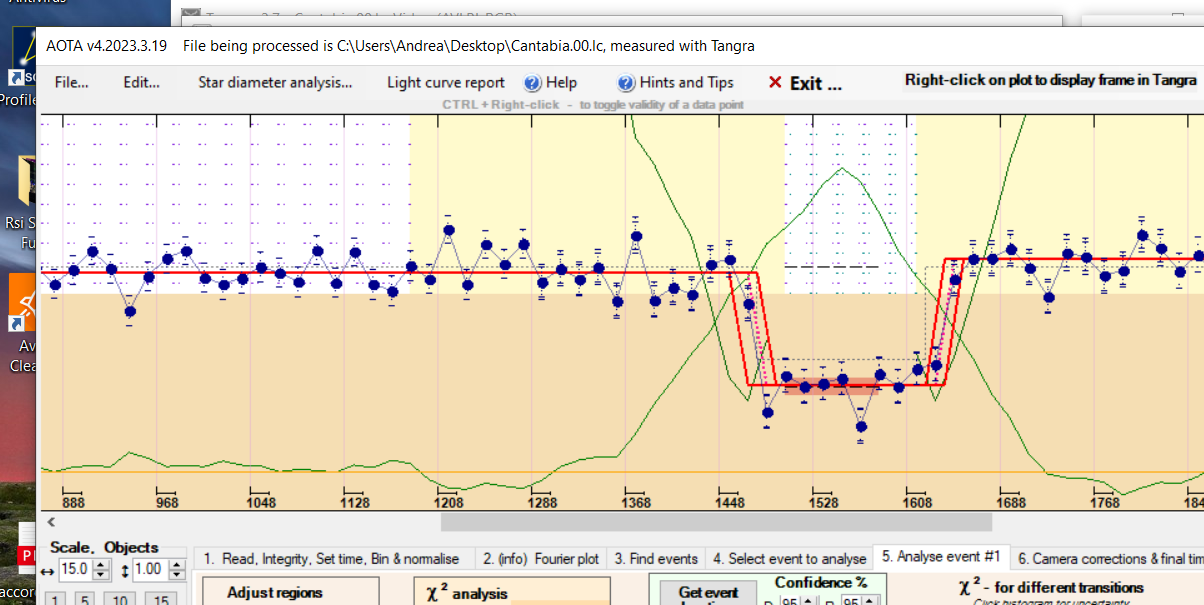The height and width of the screenshot is (605, 1204).
Task: Click the frame axis label 1688
Action: (x=1011, y=503)
